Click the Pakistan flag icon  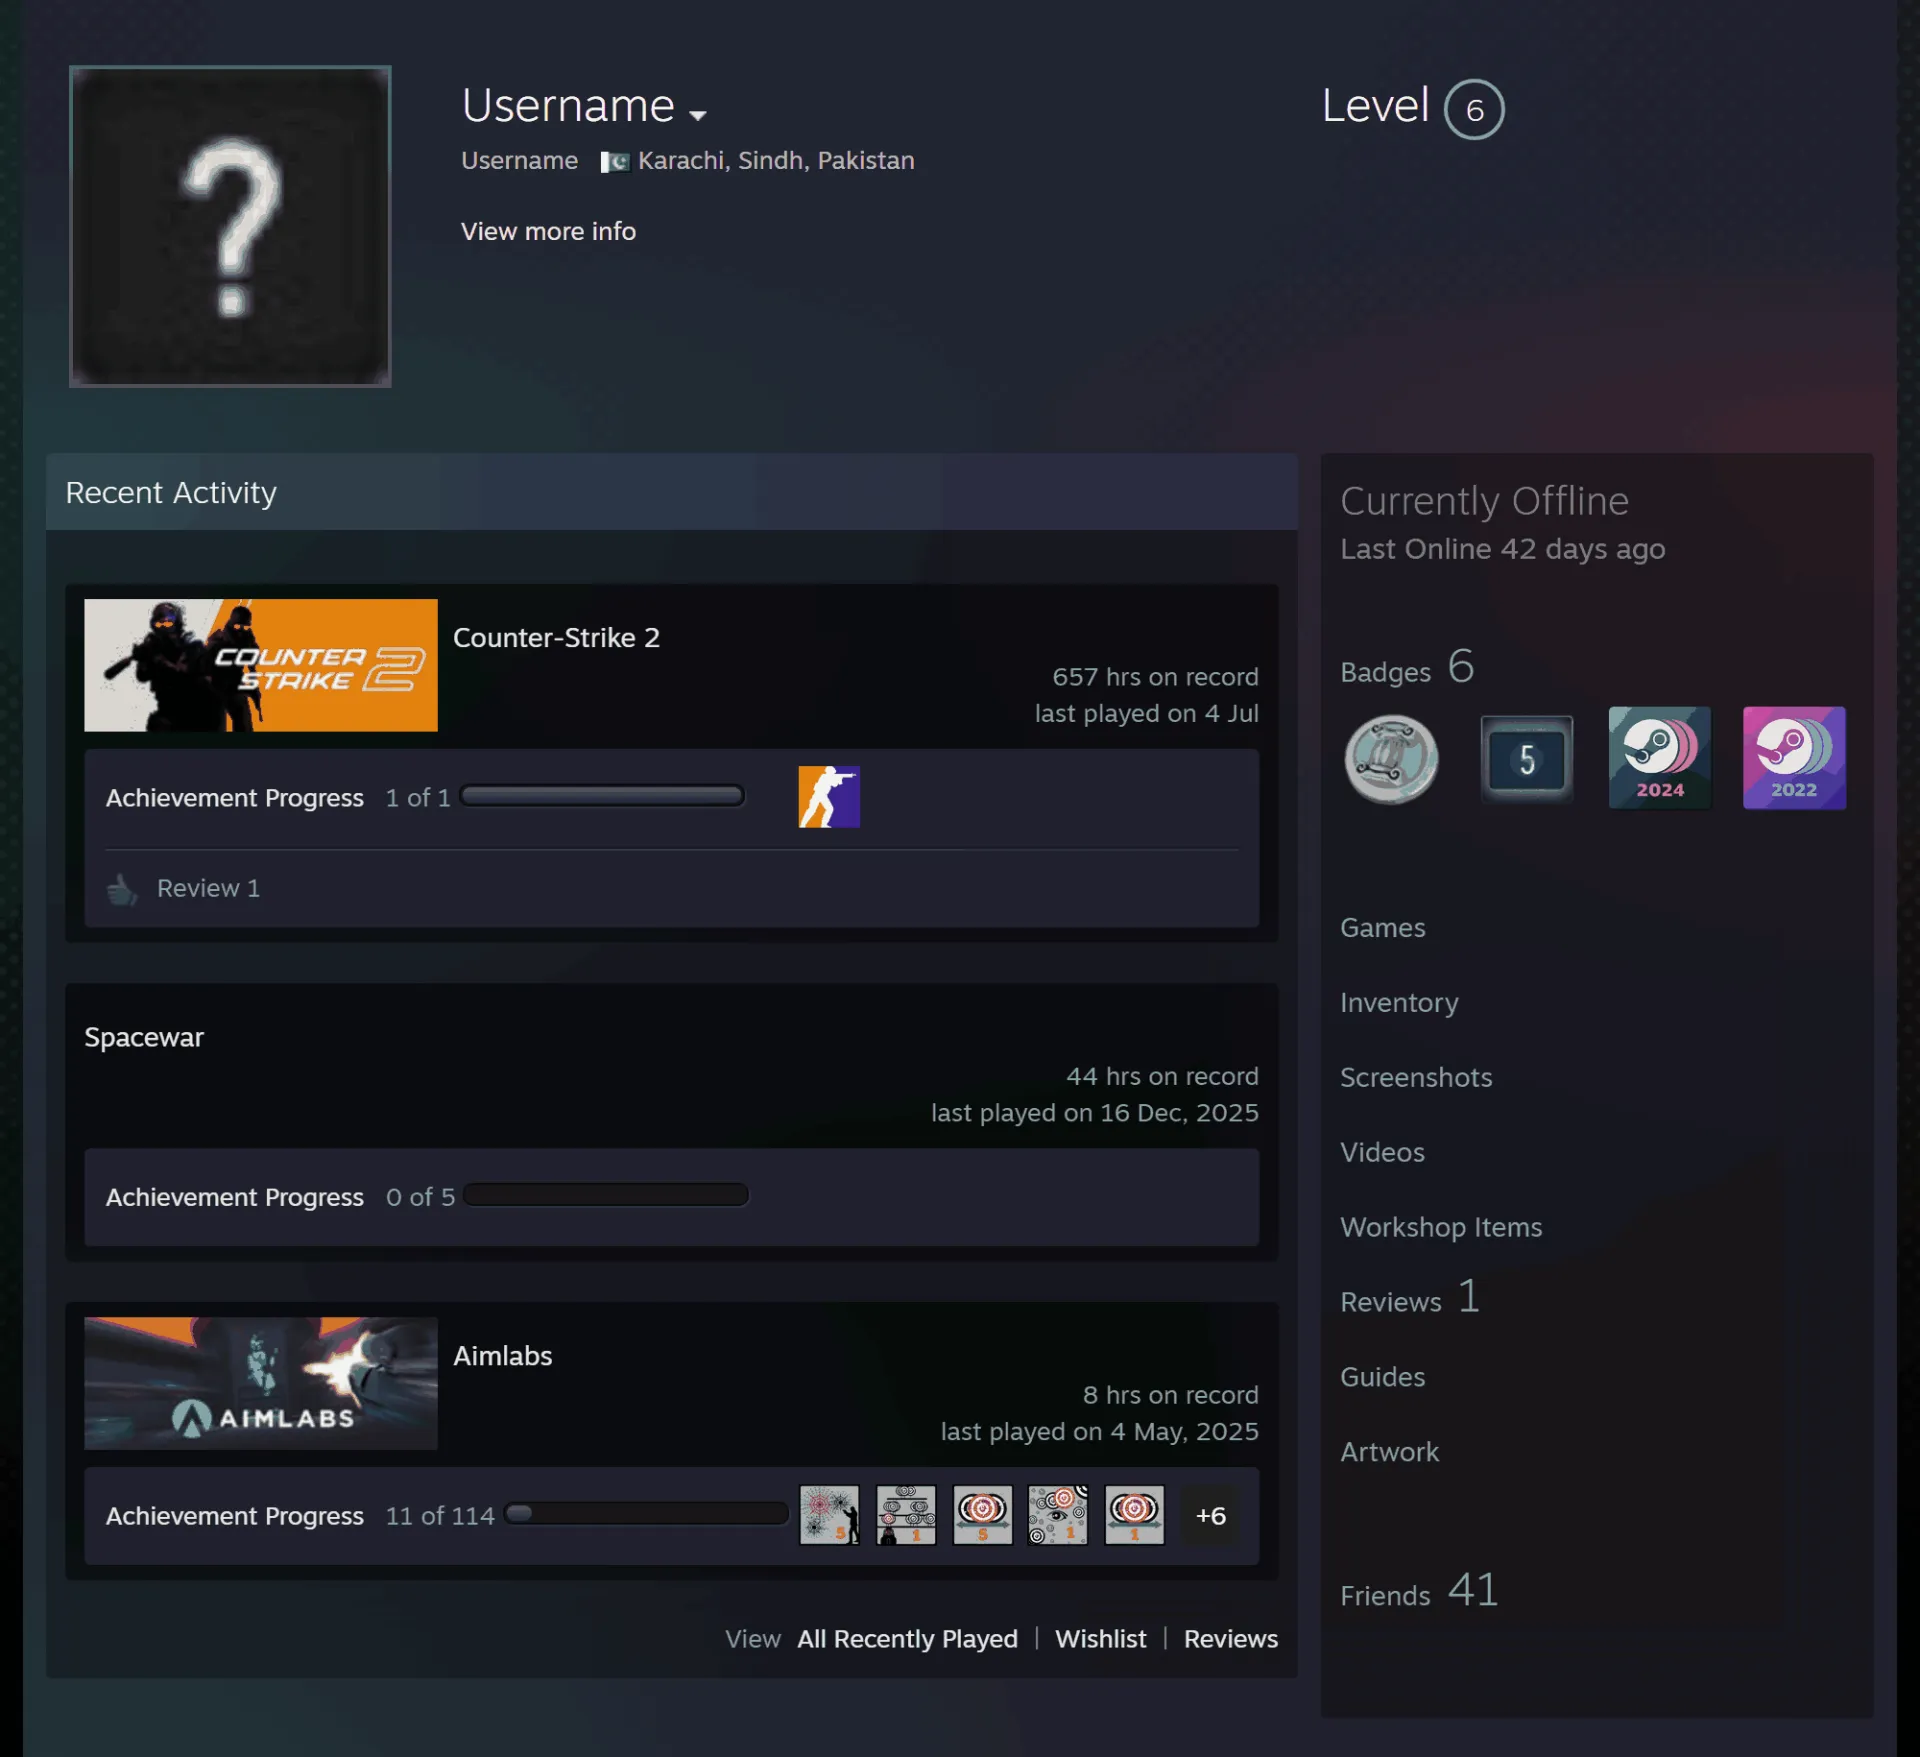point(614,162)
